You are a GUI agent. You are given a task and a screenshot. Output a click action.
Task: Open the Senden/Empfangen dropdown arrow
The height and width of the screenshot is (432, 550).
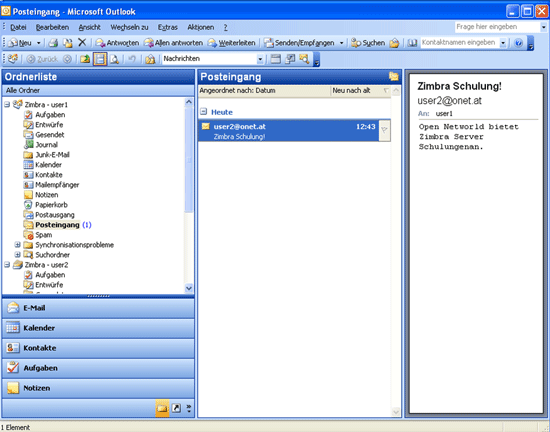341,43
